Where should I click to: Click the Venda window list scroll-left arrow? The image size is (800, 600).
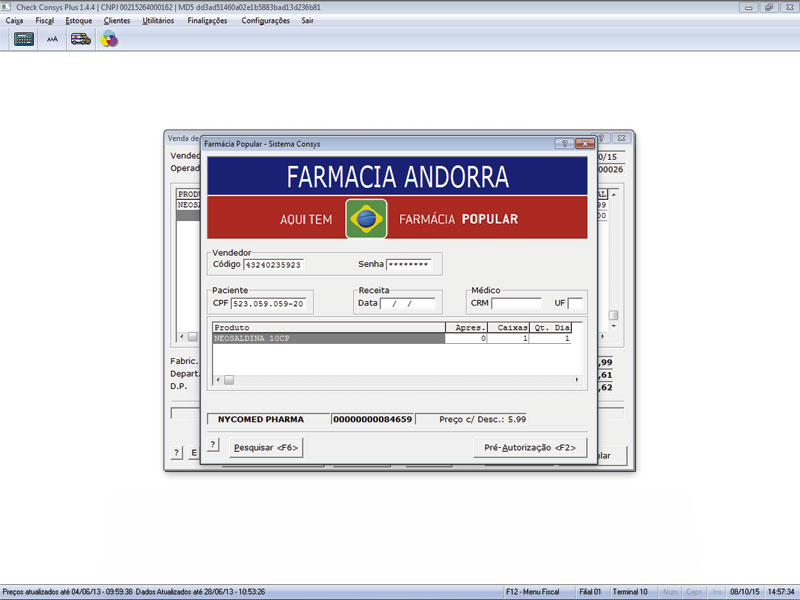click(182, 336)
